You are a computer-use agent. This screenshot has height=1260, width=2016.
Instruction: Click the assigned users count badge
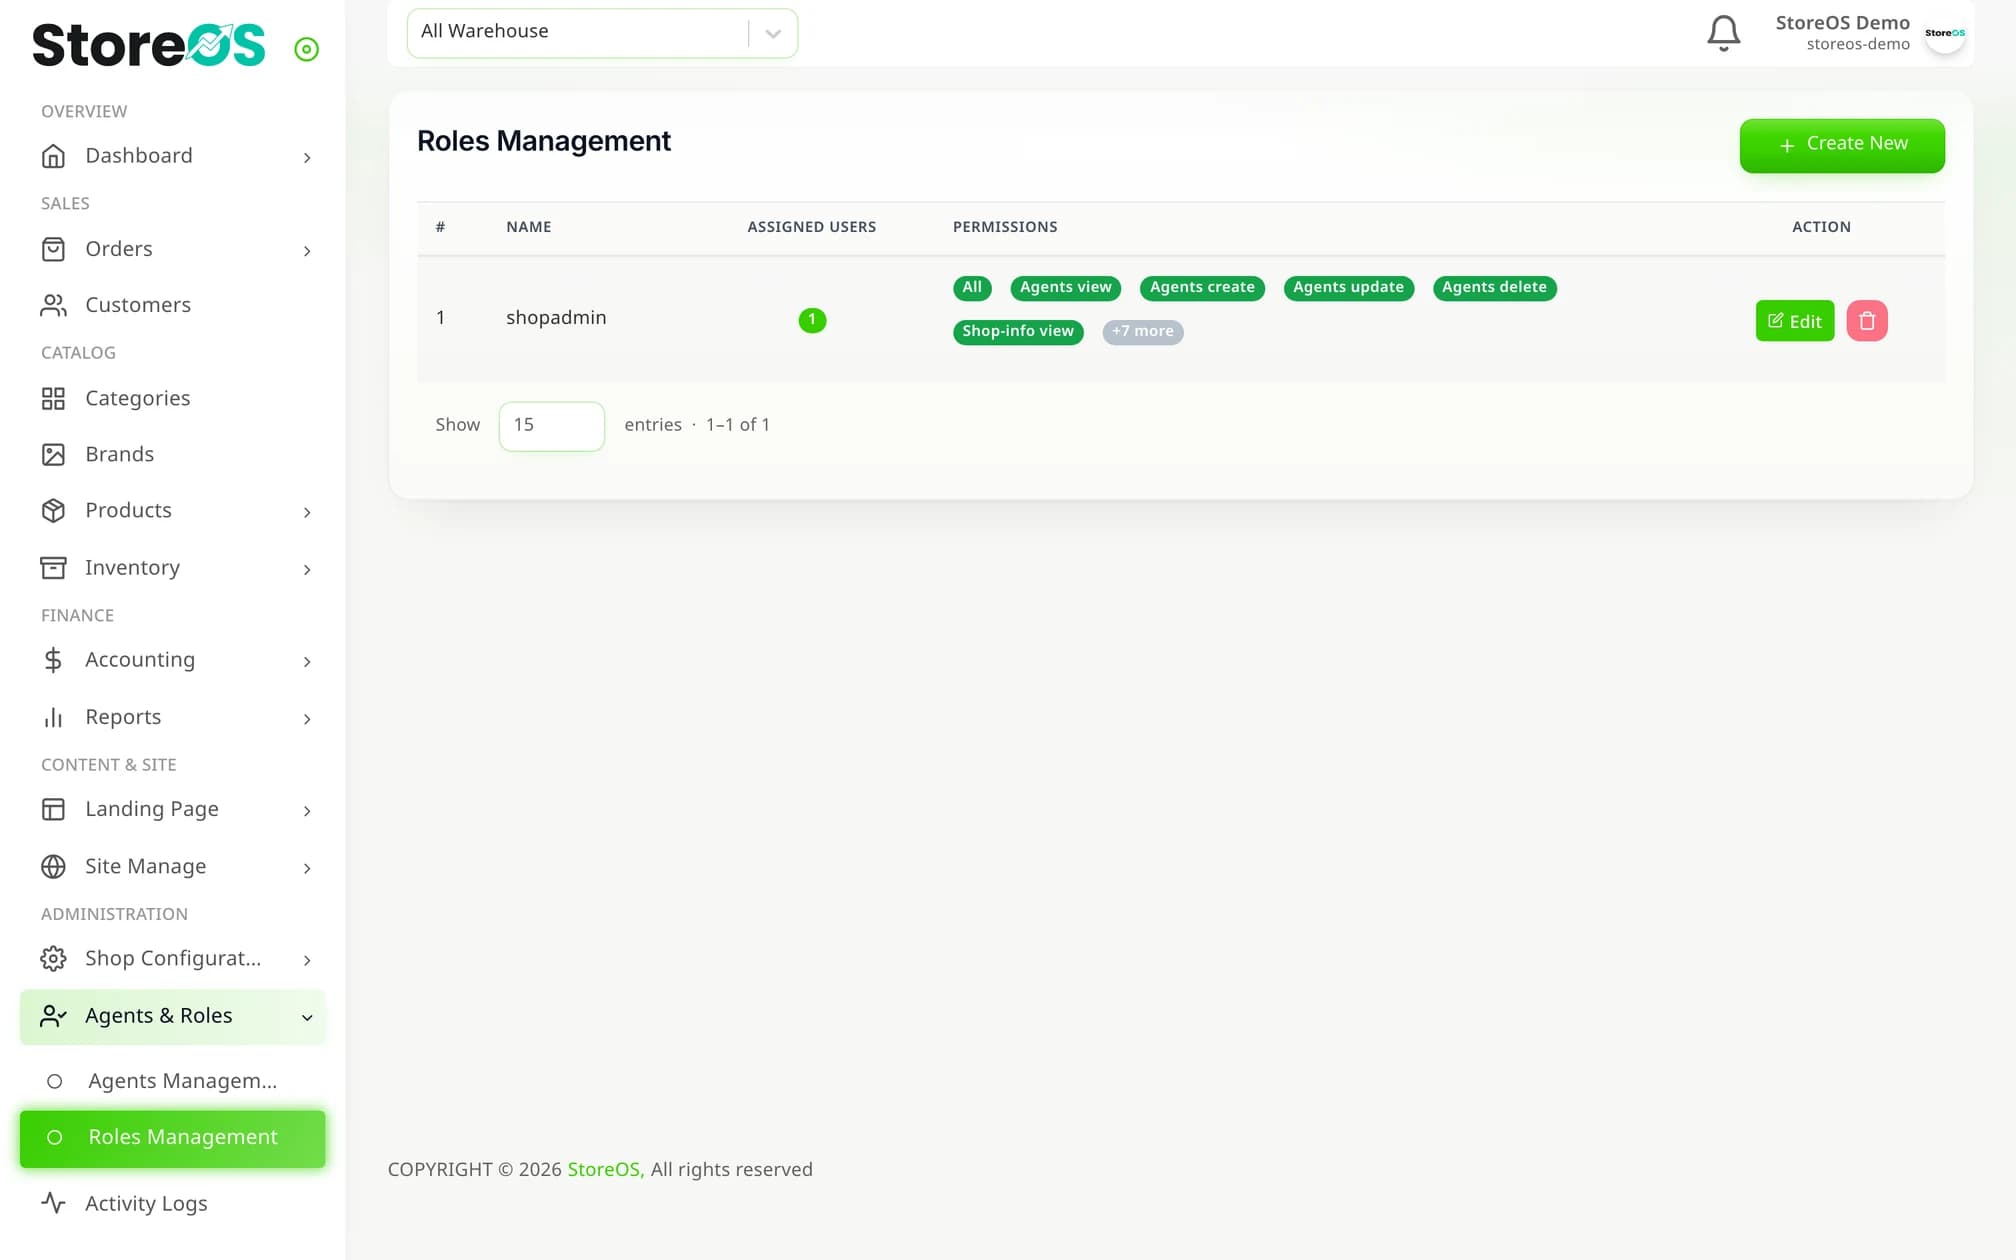tap(812, 320)
